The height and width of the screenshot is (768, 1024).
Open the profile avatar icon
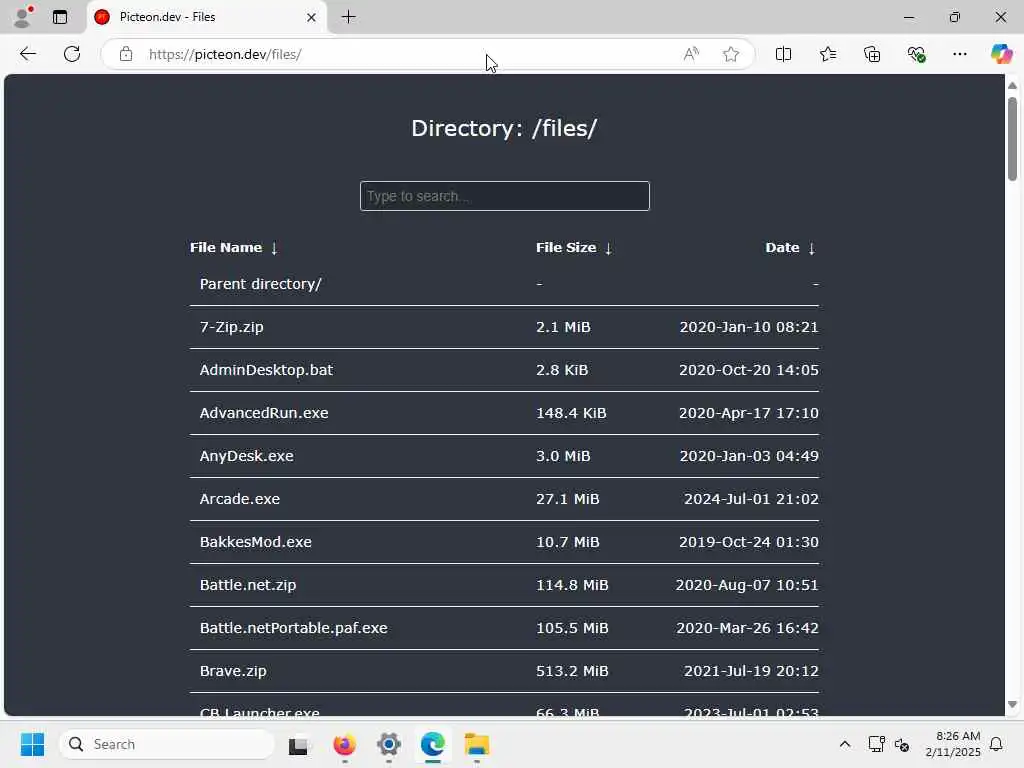point(23,16)
